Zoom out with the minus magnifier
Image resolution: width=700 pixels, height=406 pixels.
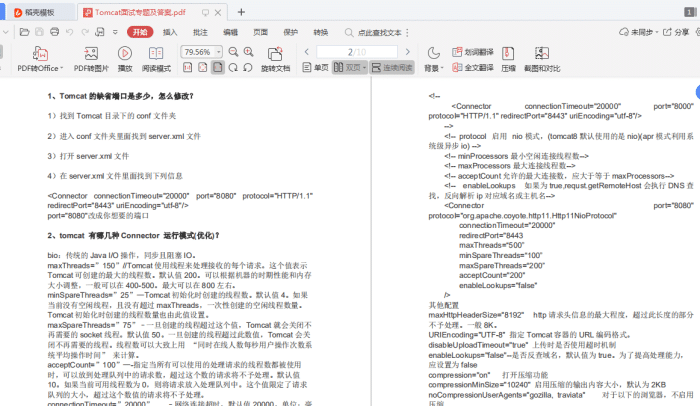[233, 52]
